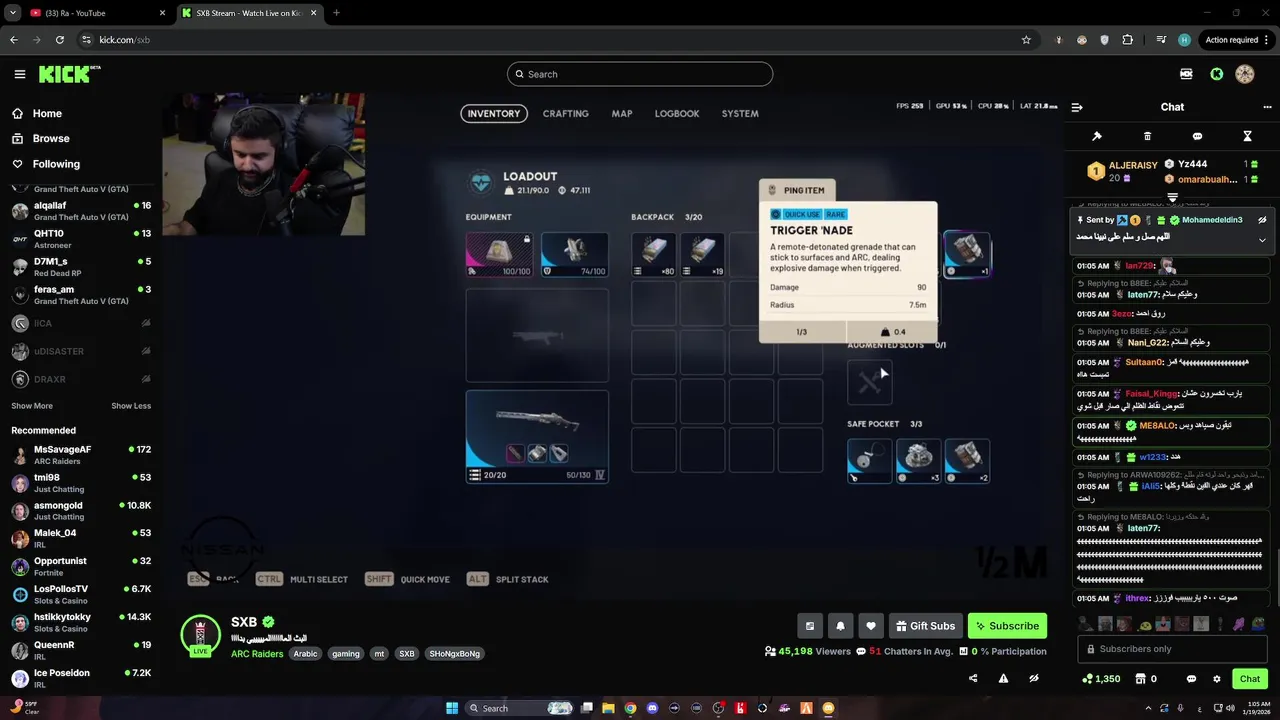Reload the page with refresh icon
1280x720 pixels.
(x=60, y=40)
